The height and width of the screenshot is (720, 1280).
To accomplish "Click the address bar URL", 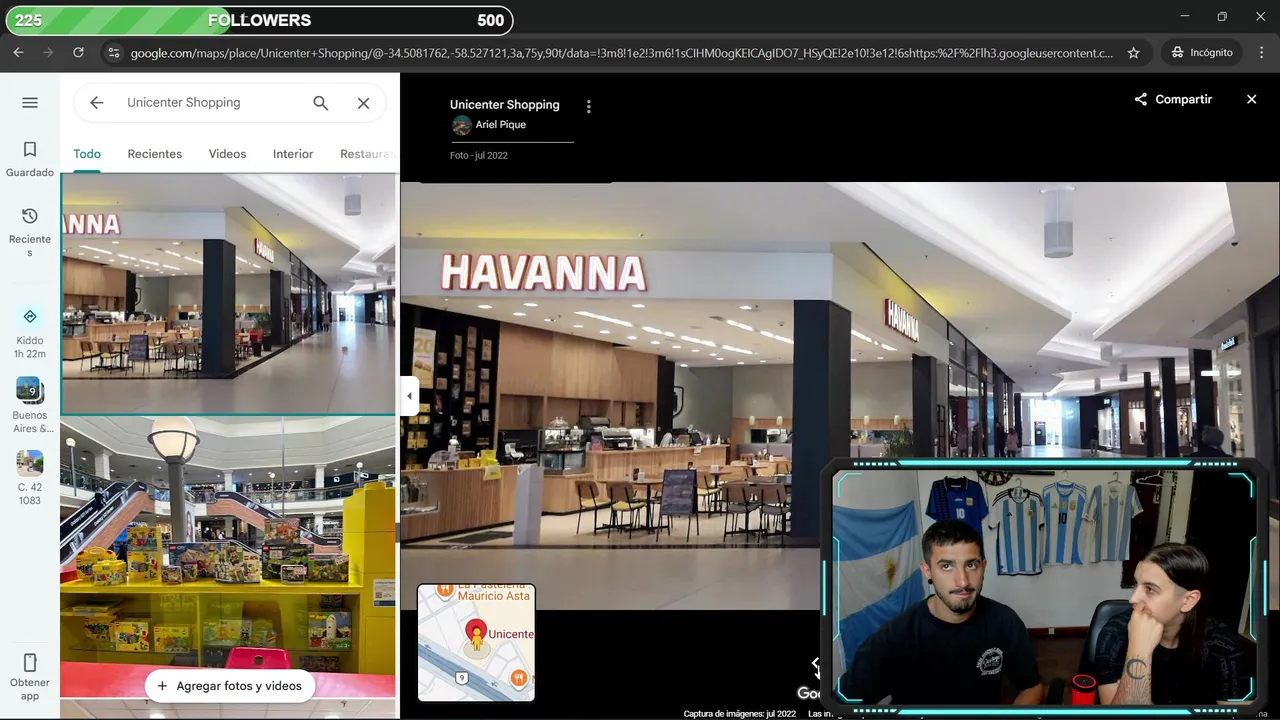I will [622, 53].
